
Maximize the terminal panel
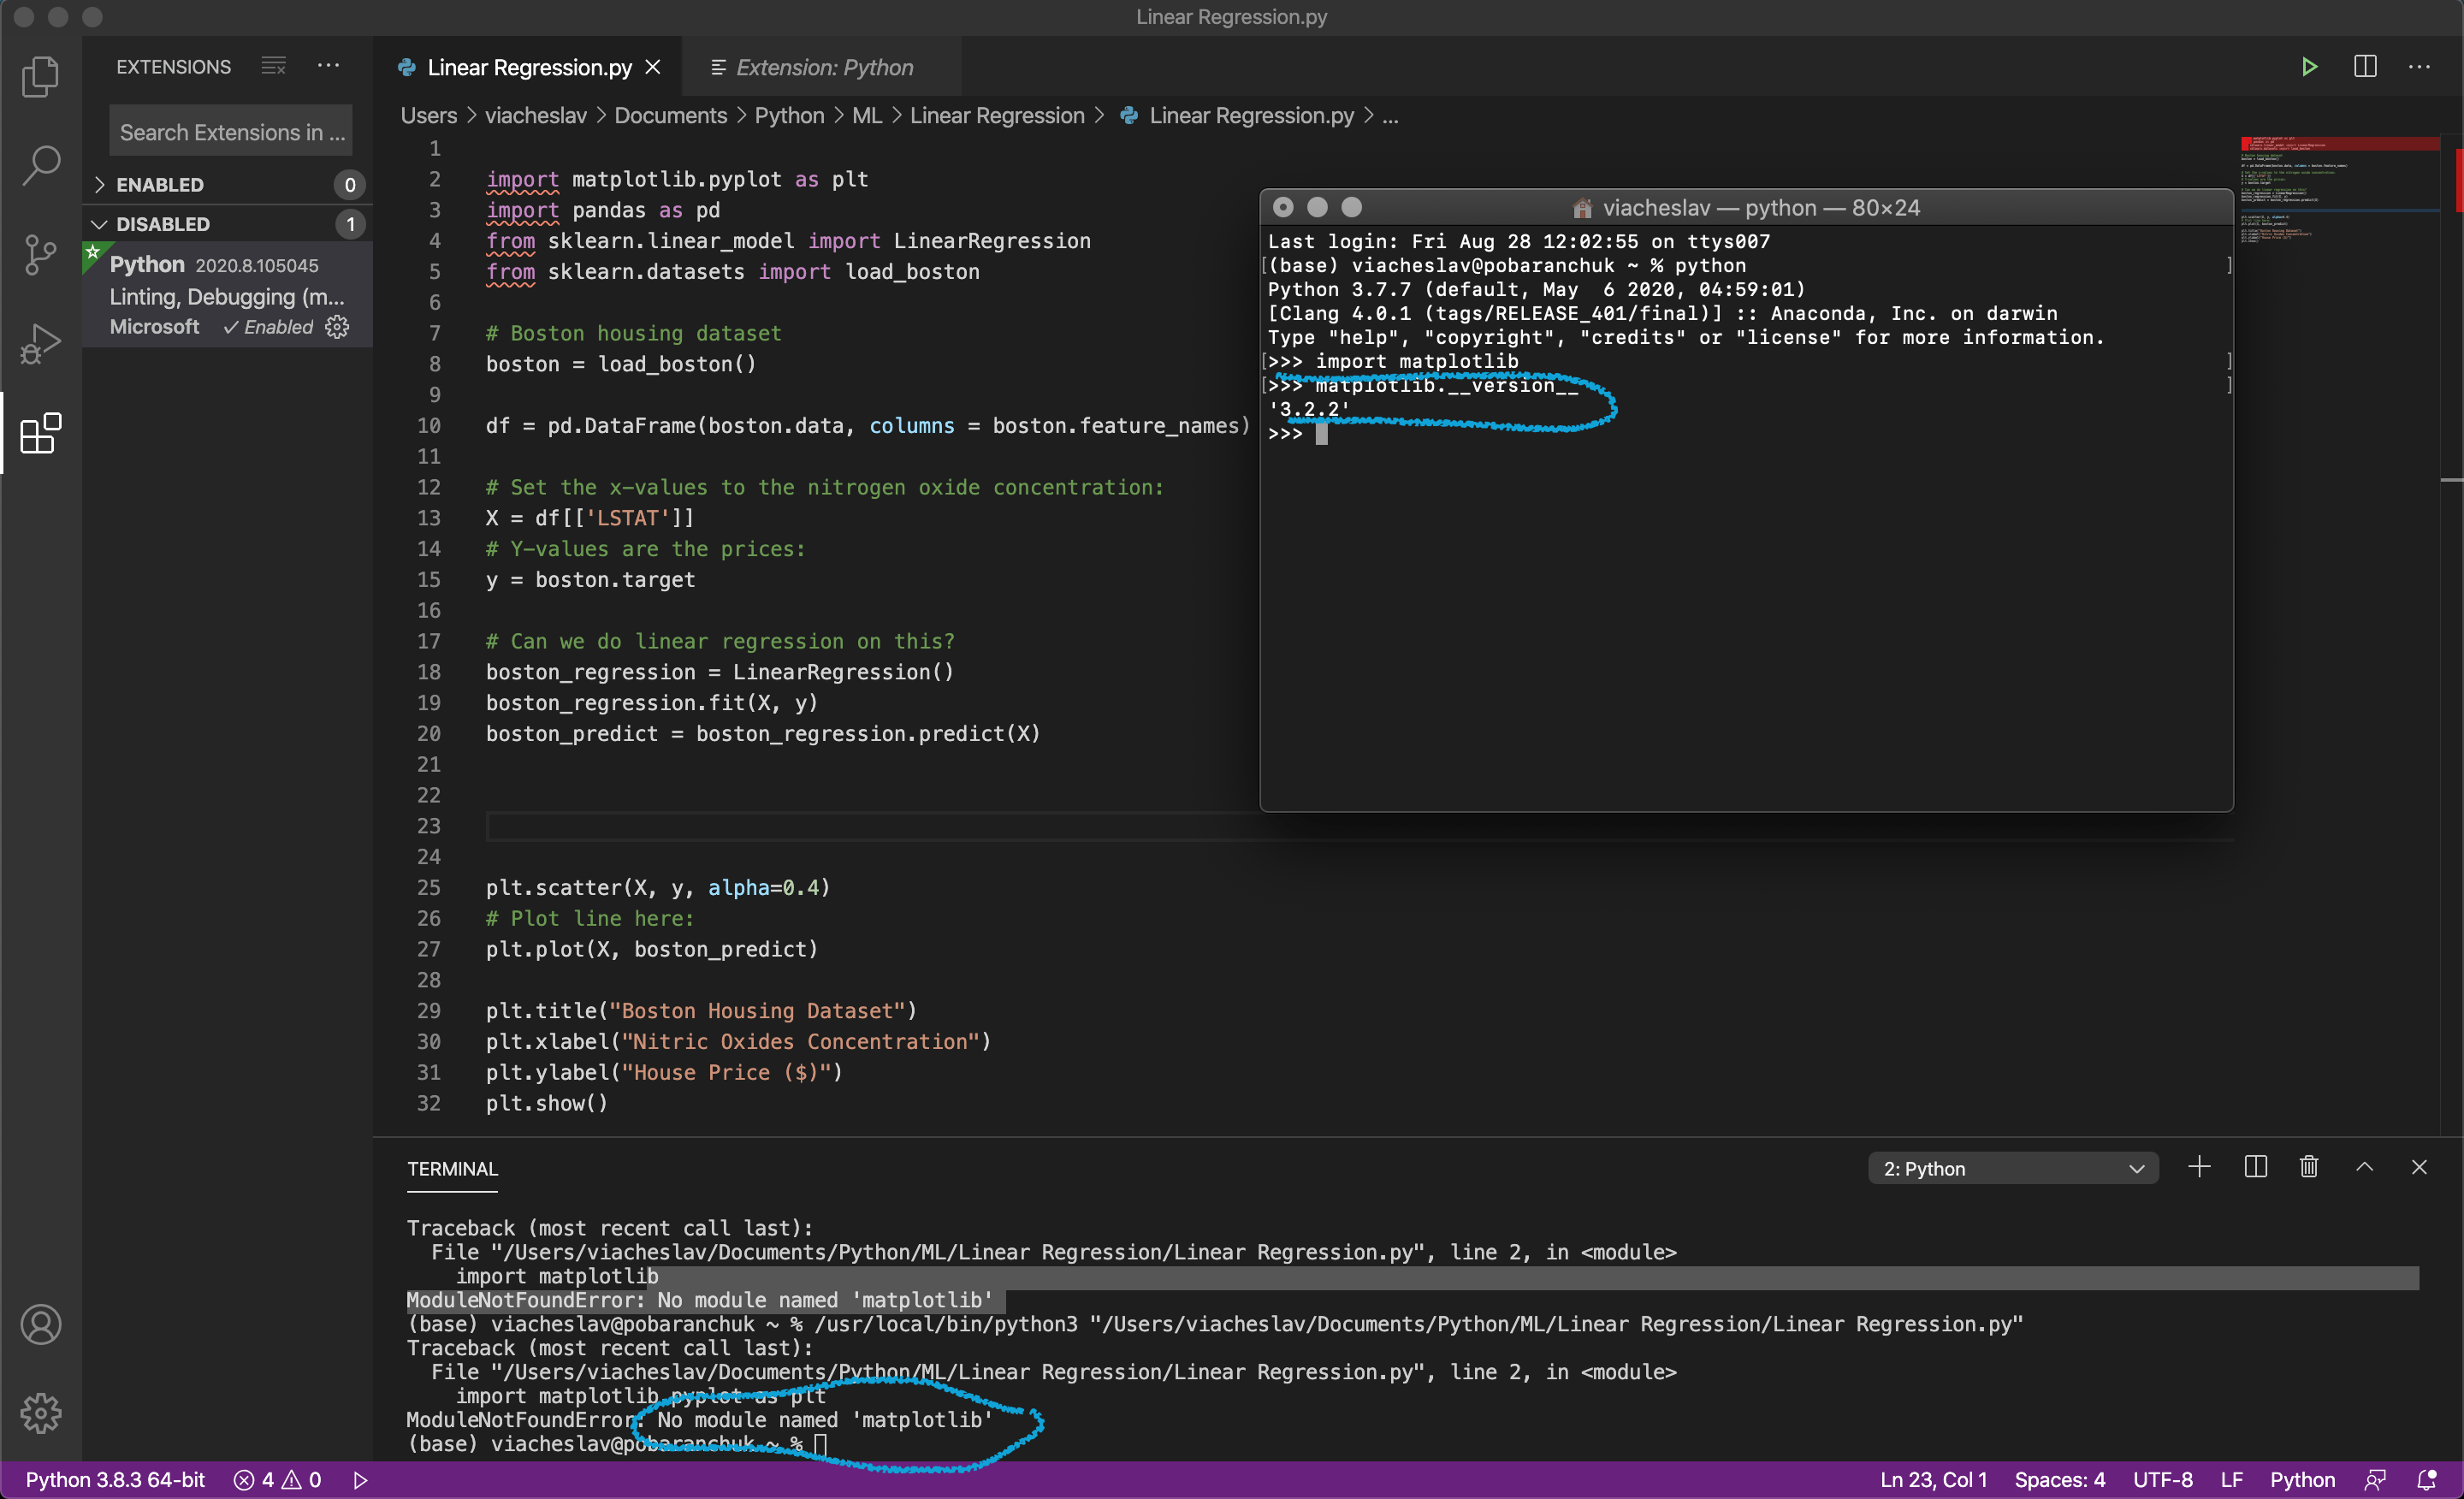[2364, 1167]
